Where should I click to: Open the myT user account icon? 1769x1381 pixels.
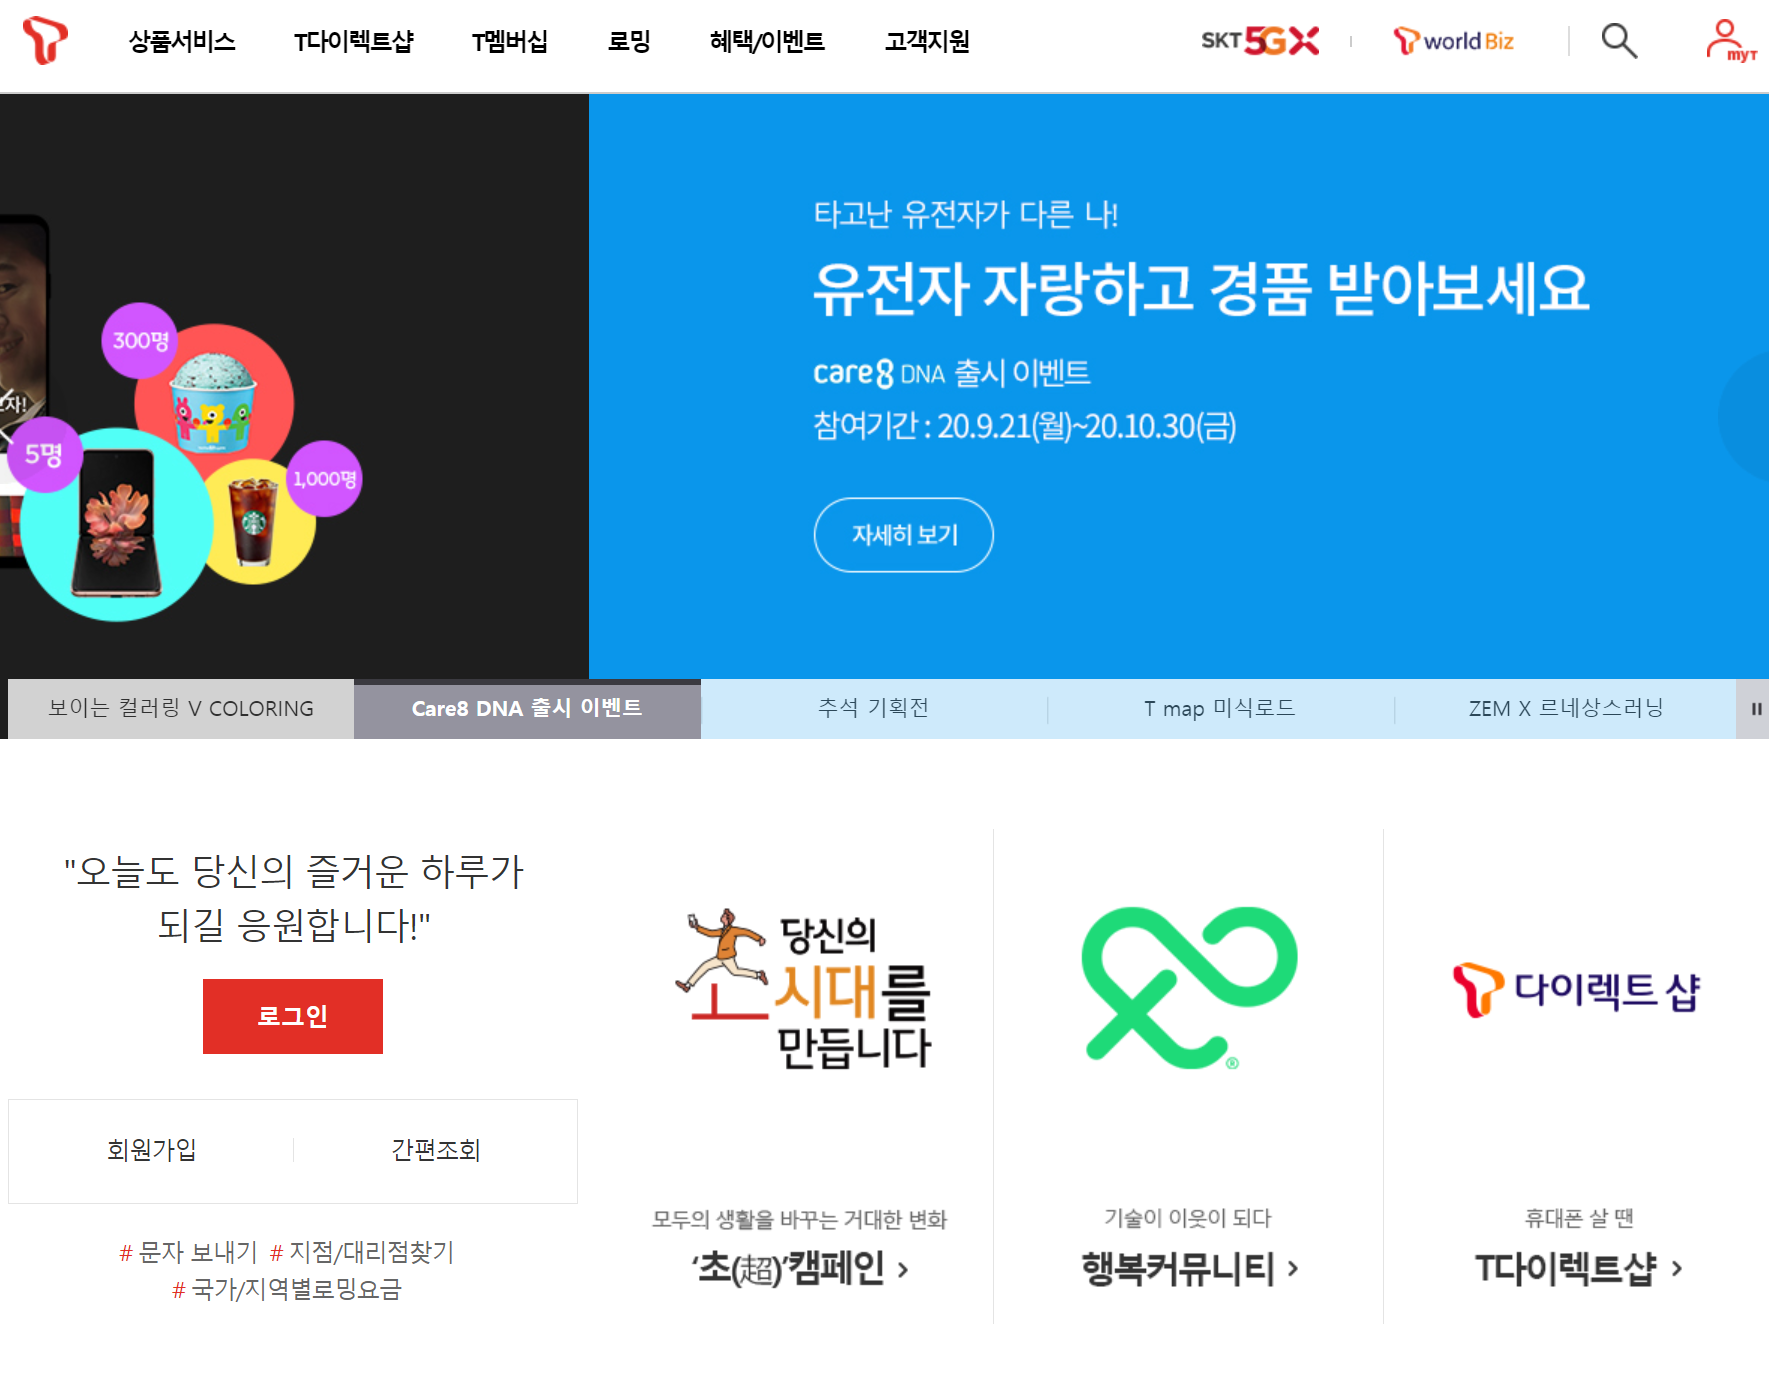(1730, 41)
